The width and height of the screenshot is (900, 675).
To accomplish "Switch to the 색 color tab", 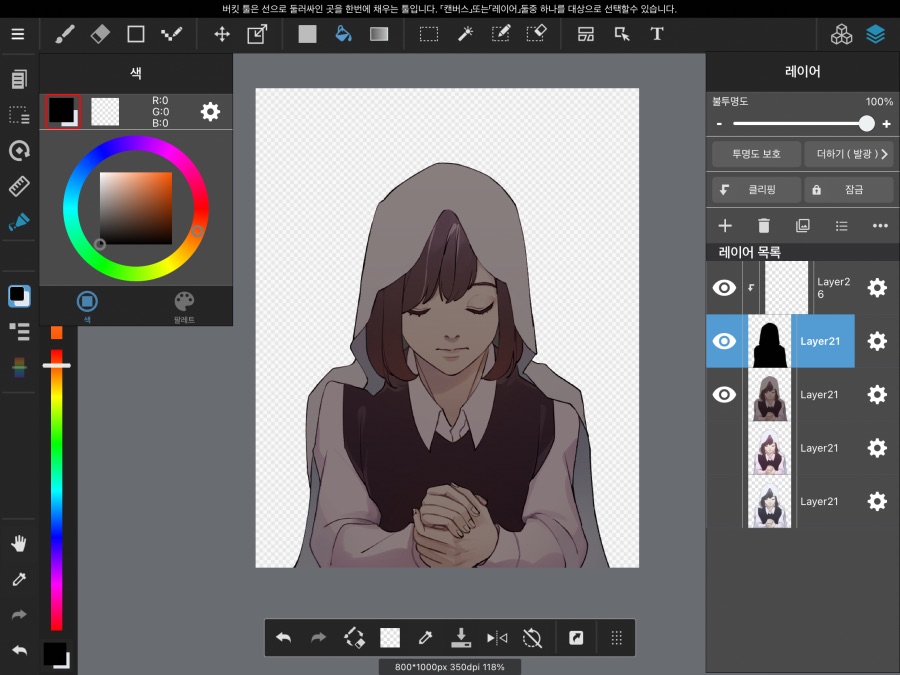I will click(x=88, y=303).
